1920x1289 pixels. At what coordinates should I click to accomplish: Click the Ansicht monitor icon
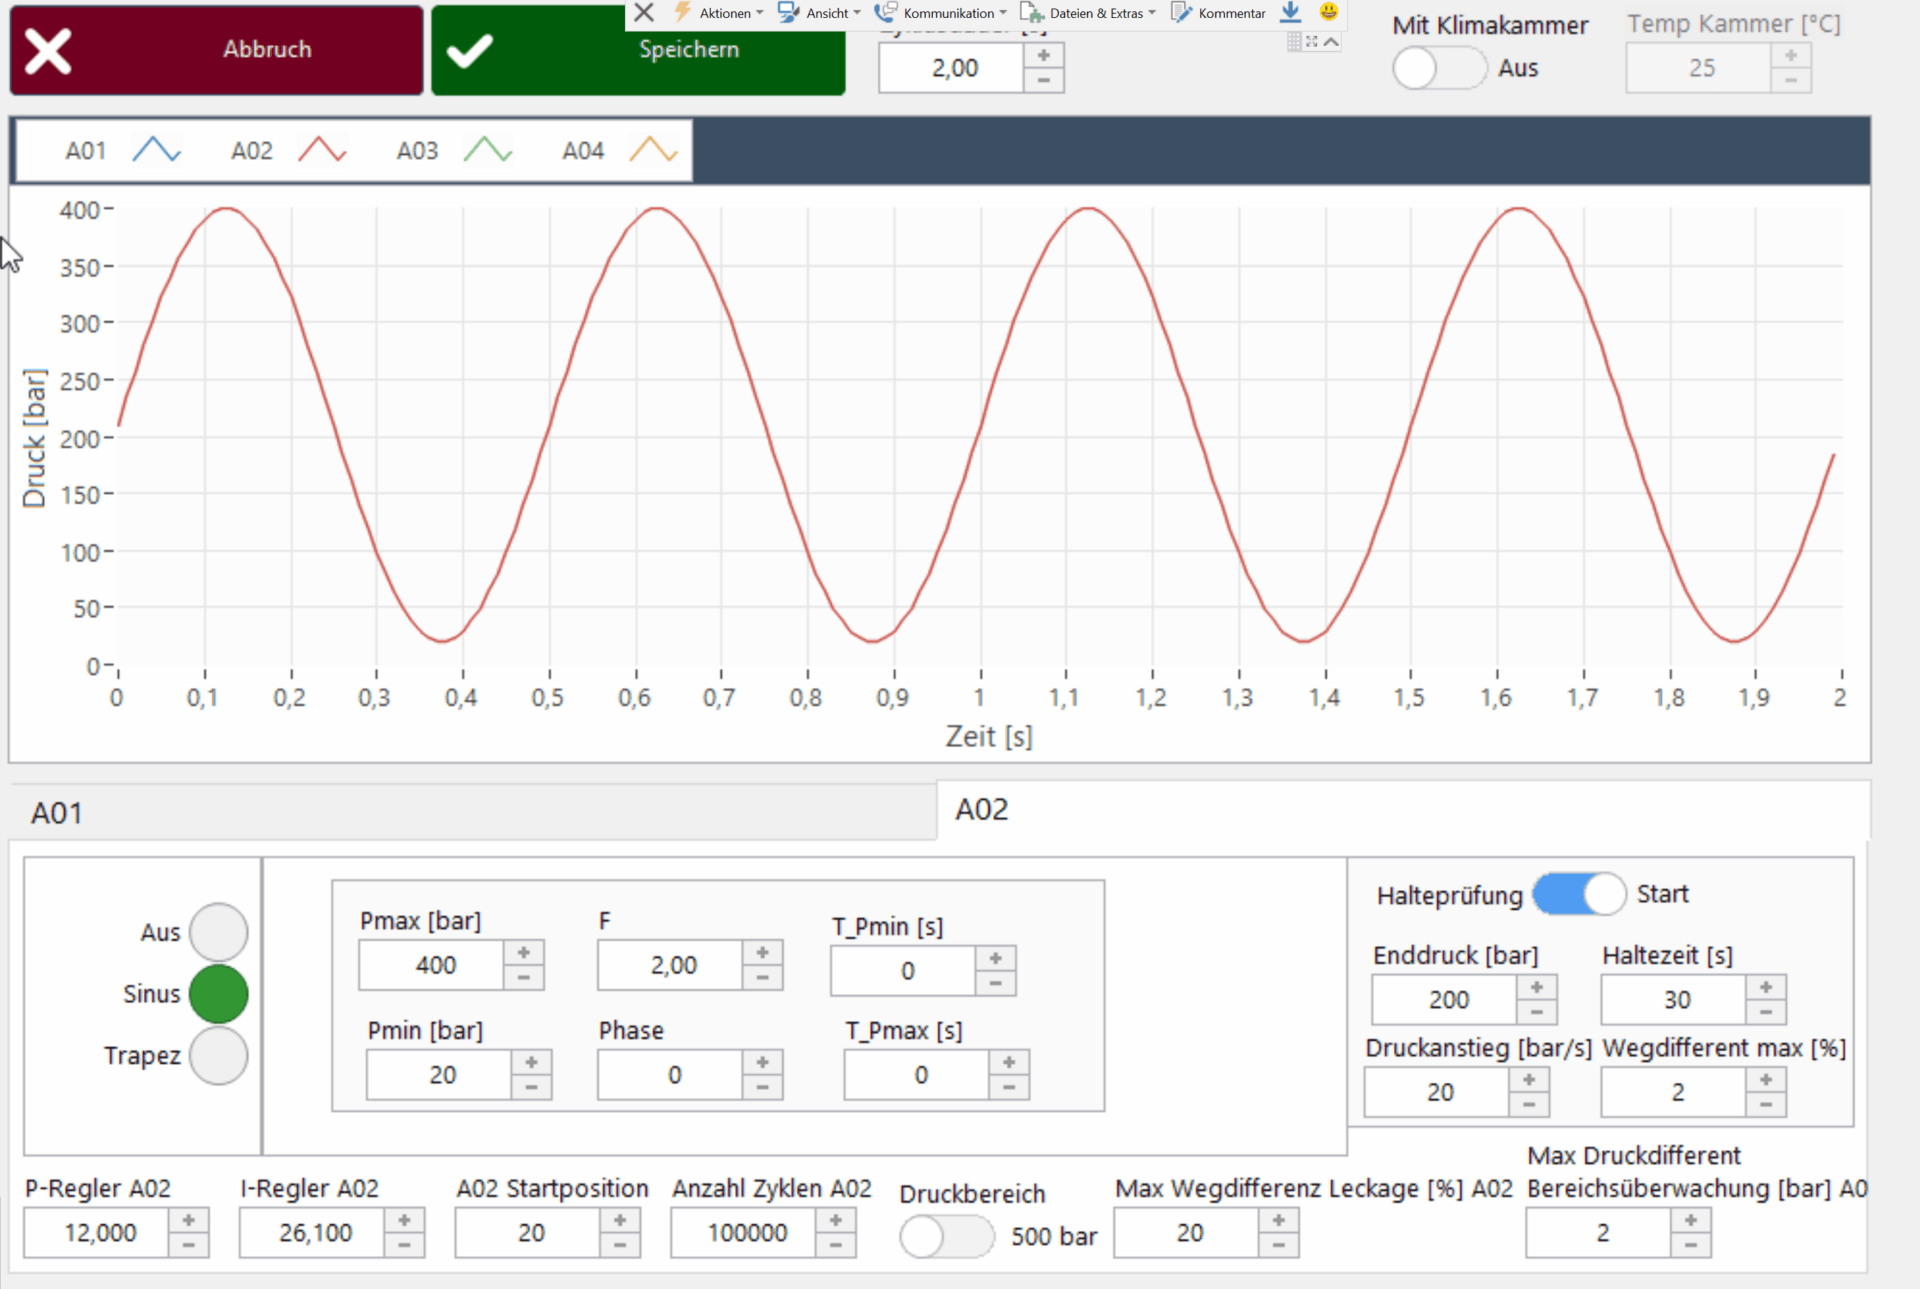[786, 12]
